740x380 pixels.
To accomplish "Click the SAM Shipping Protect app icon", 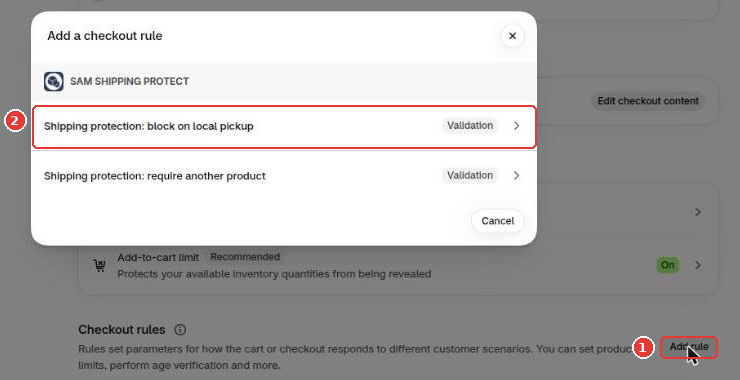I will (x=54, y=81).
